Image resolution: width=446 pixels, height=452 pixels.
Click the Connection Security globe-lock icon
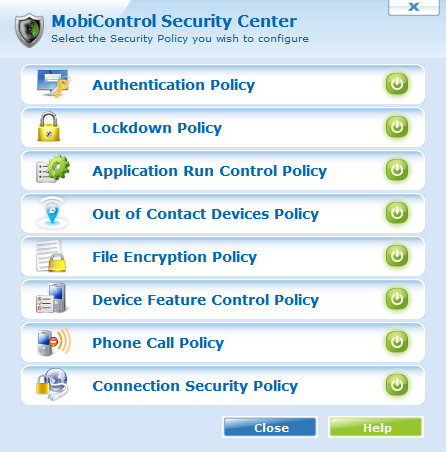tap(52, 384)
